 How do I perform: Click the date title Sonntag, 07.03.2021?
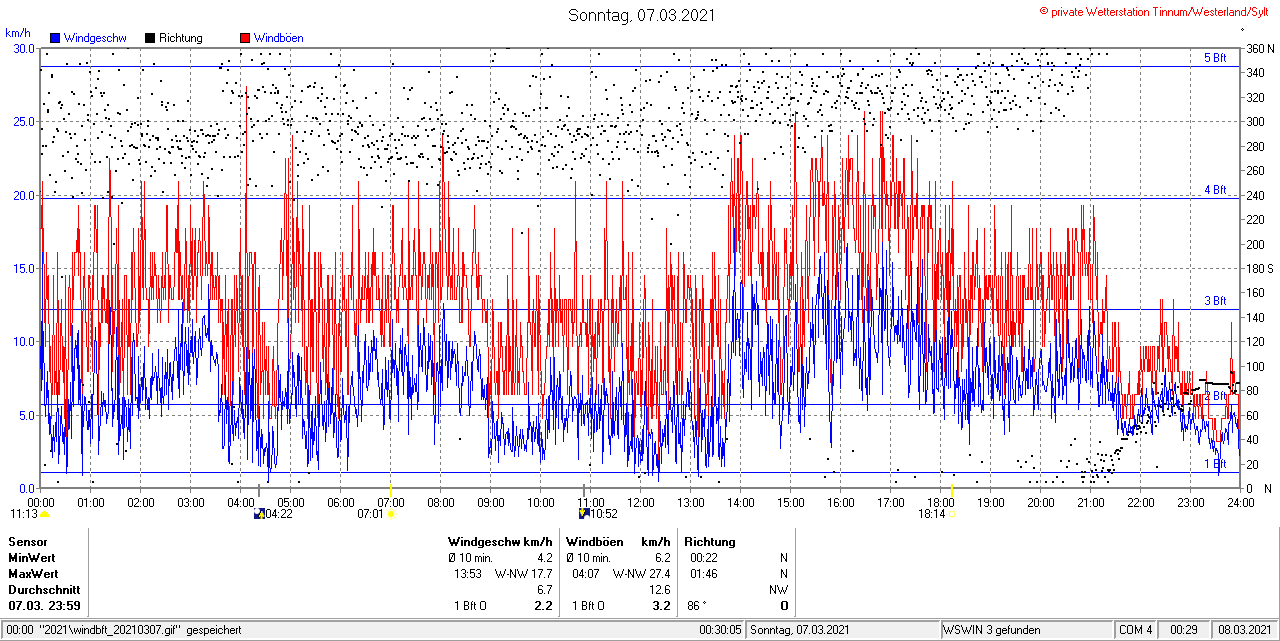(x=642, y=15)
